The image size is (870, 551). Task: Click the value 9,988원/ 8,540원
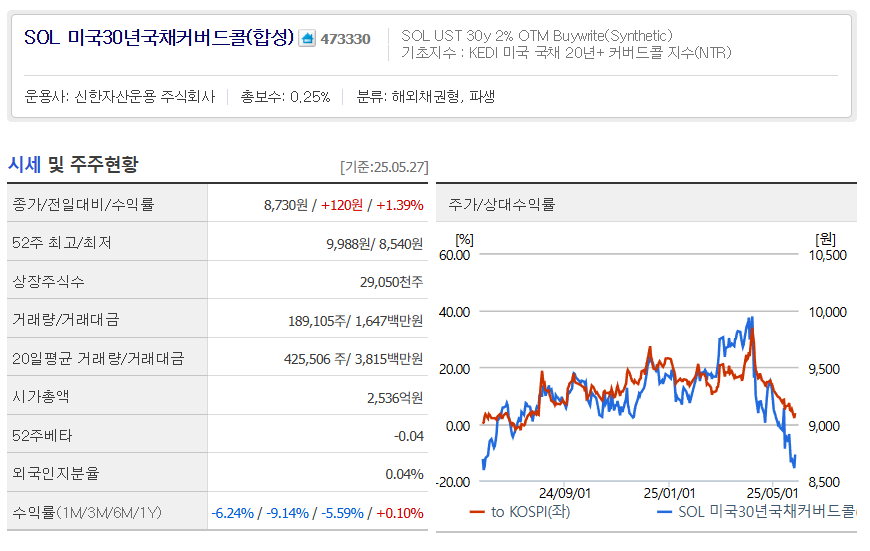[375, 244]
